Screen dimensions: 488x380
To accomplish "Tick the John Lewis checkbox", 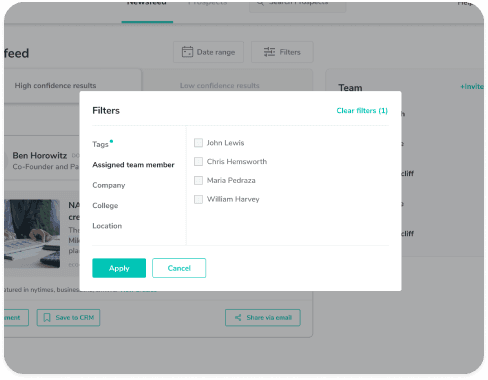I will (198, 143).
